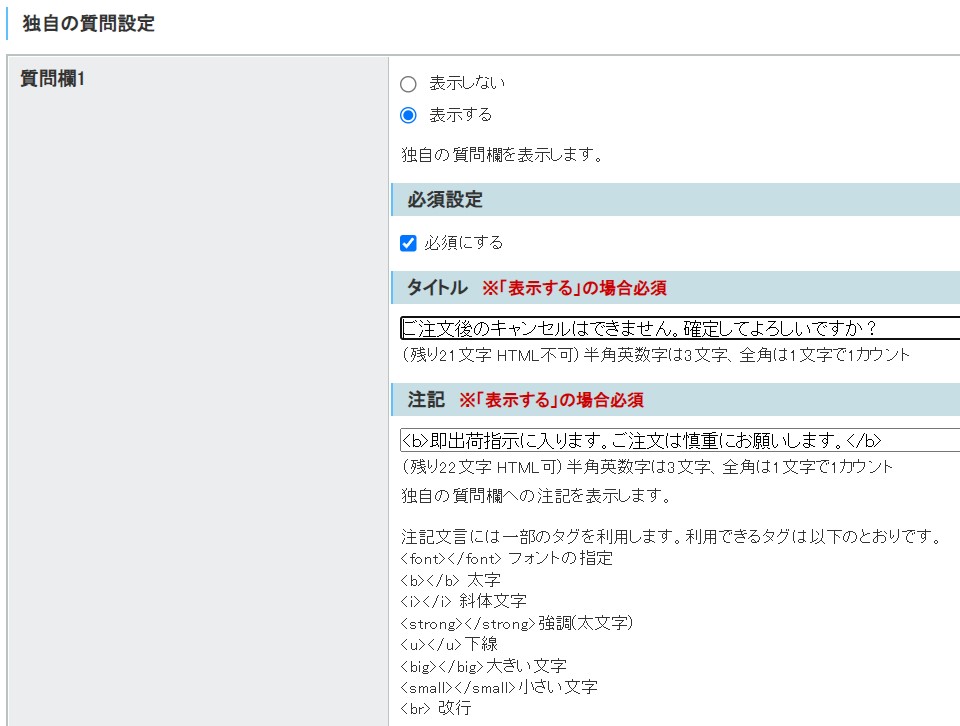Click the strong tag 強調 line
This screenshot has width=960, height=726.
point(517,623)
